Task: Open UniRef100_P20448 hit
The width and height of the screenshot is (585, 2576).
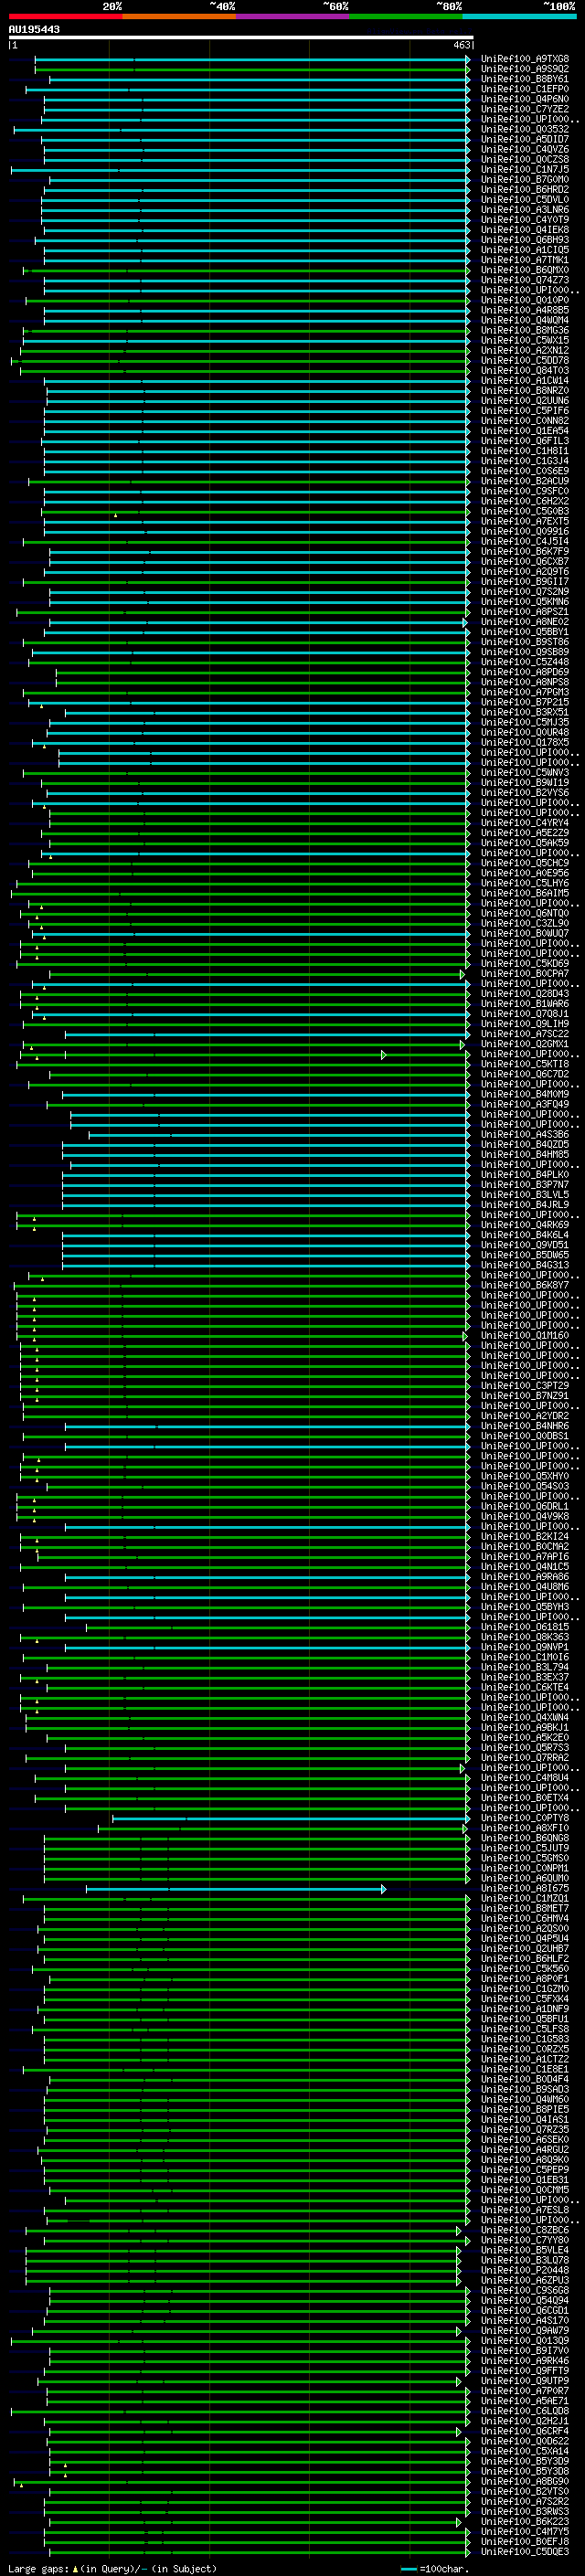Action: [524, 2270]
